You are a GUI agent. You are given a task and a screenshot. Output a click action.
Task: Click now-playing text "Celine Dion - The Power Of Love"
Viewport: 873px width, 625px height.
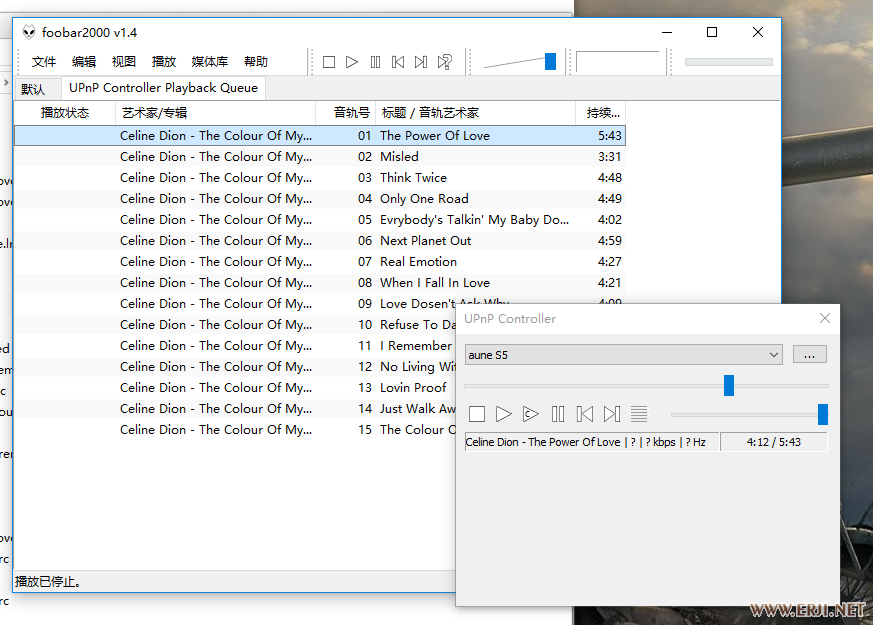click(x=543, y=442)
